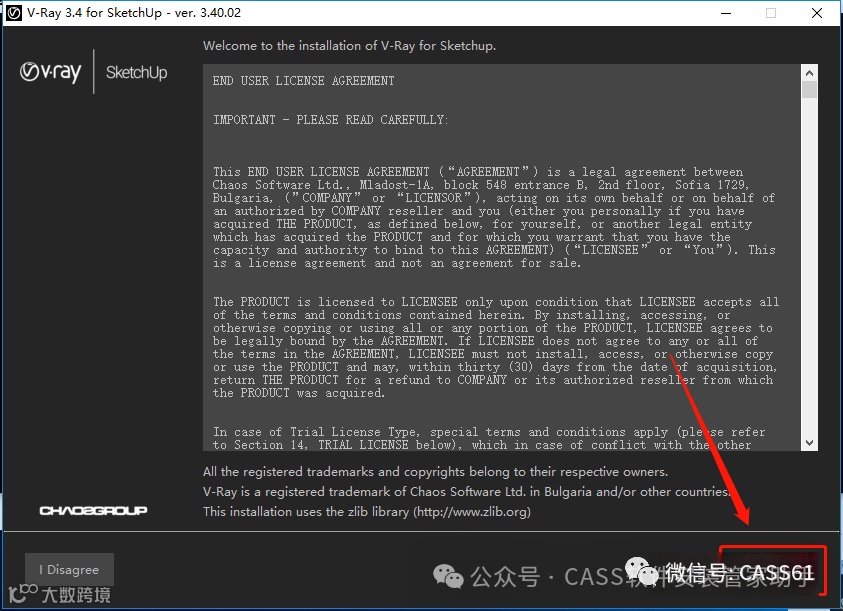Click the disabled maximize button in title bar

pyautogui.click(x=771, y=13)
